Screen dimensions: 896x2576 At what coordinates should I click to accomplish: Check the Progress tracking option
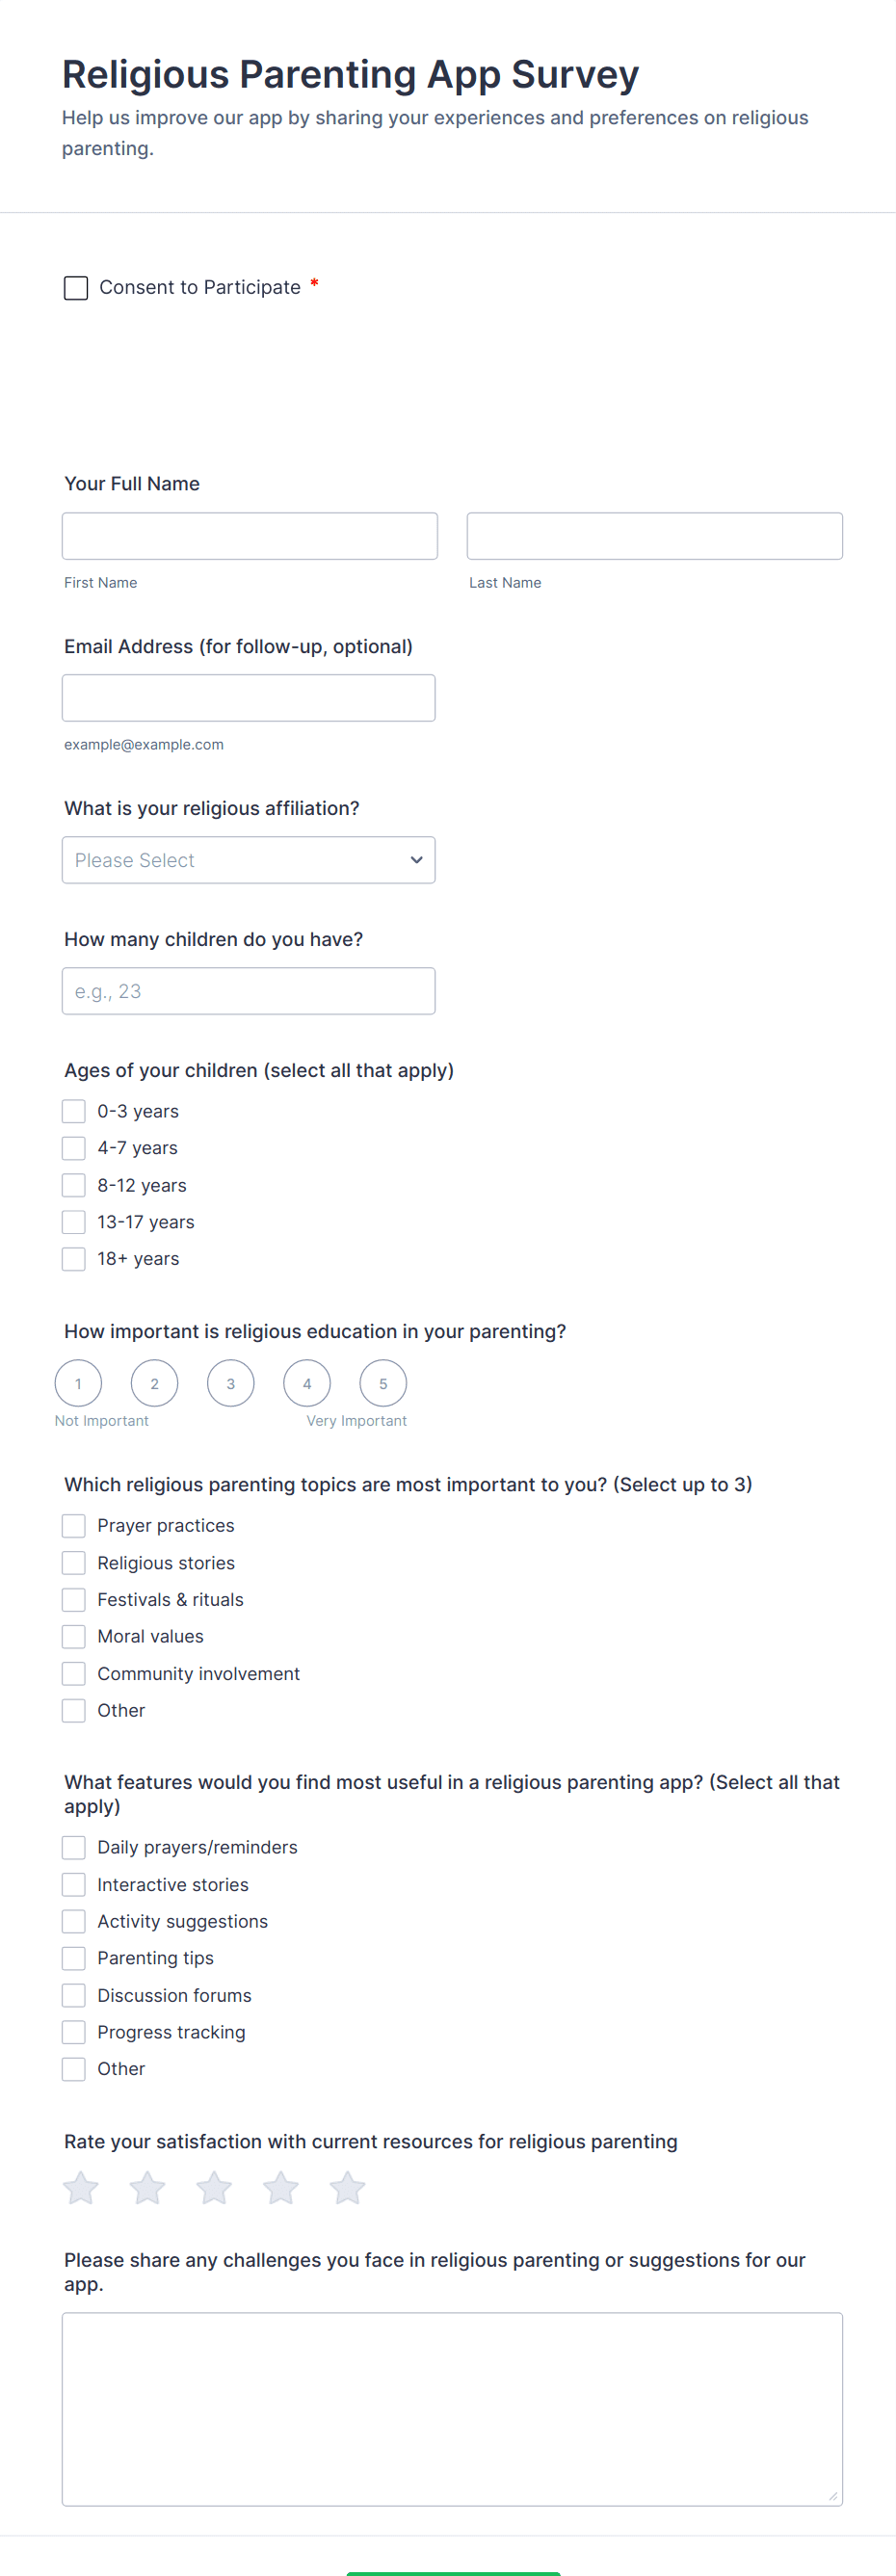pyautogui.click(x=74, y=2032)
